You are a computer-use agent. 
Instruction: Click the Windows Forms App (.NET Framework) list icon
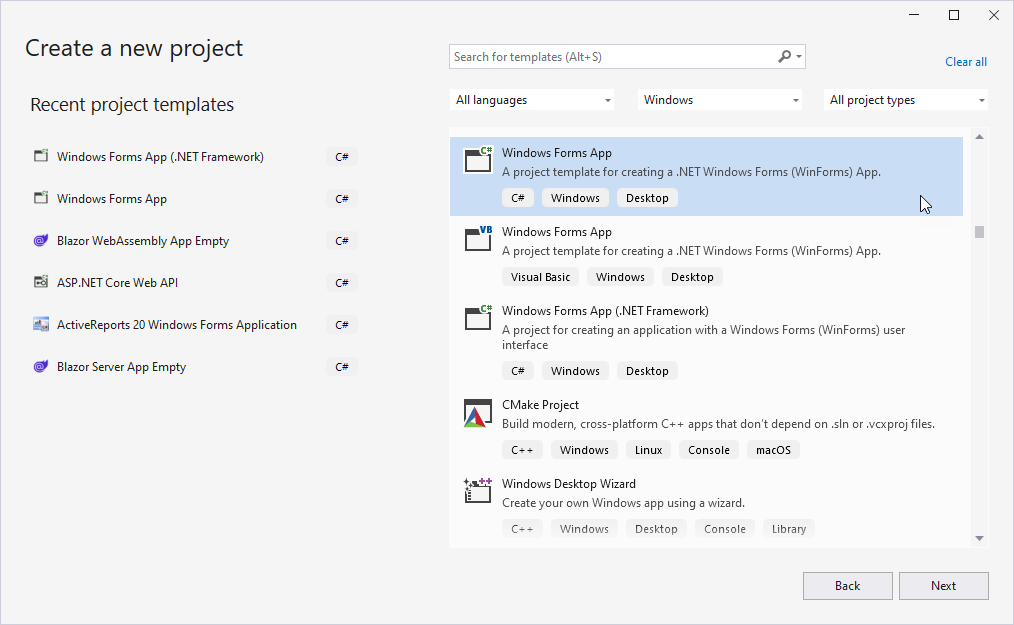click(478, 318)
